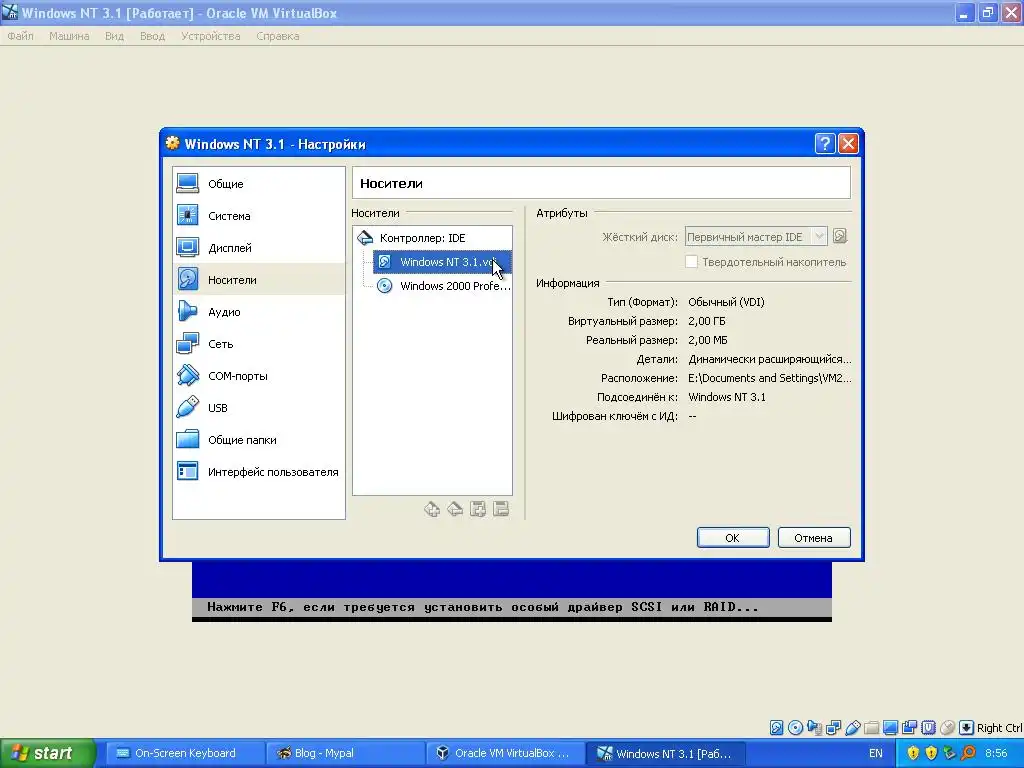Click the Обычный (VDI) format value
The width and height of the screenshot is (1024, 768).
726,302
